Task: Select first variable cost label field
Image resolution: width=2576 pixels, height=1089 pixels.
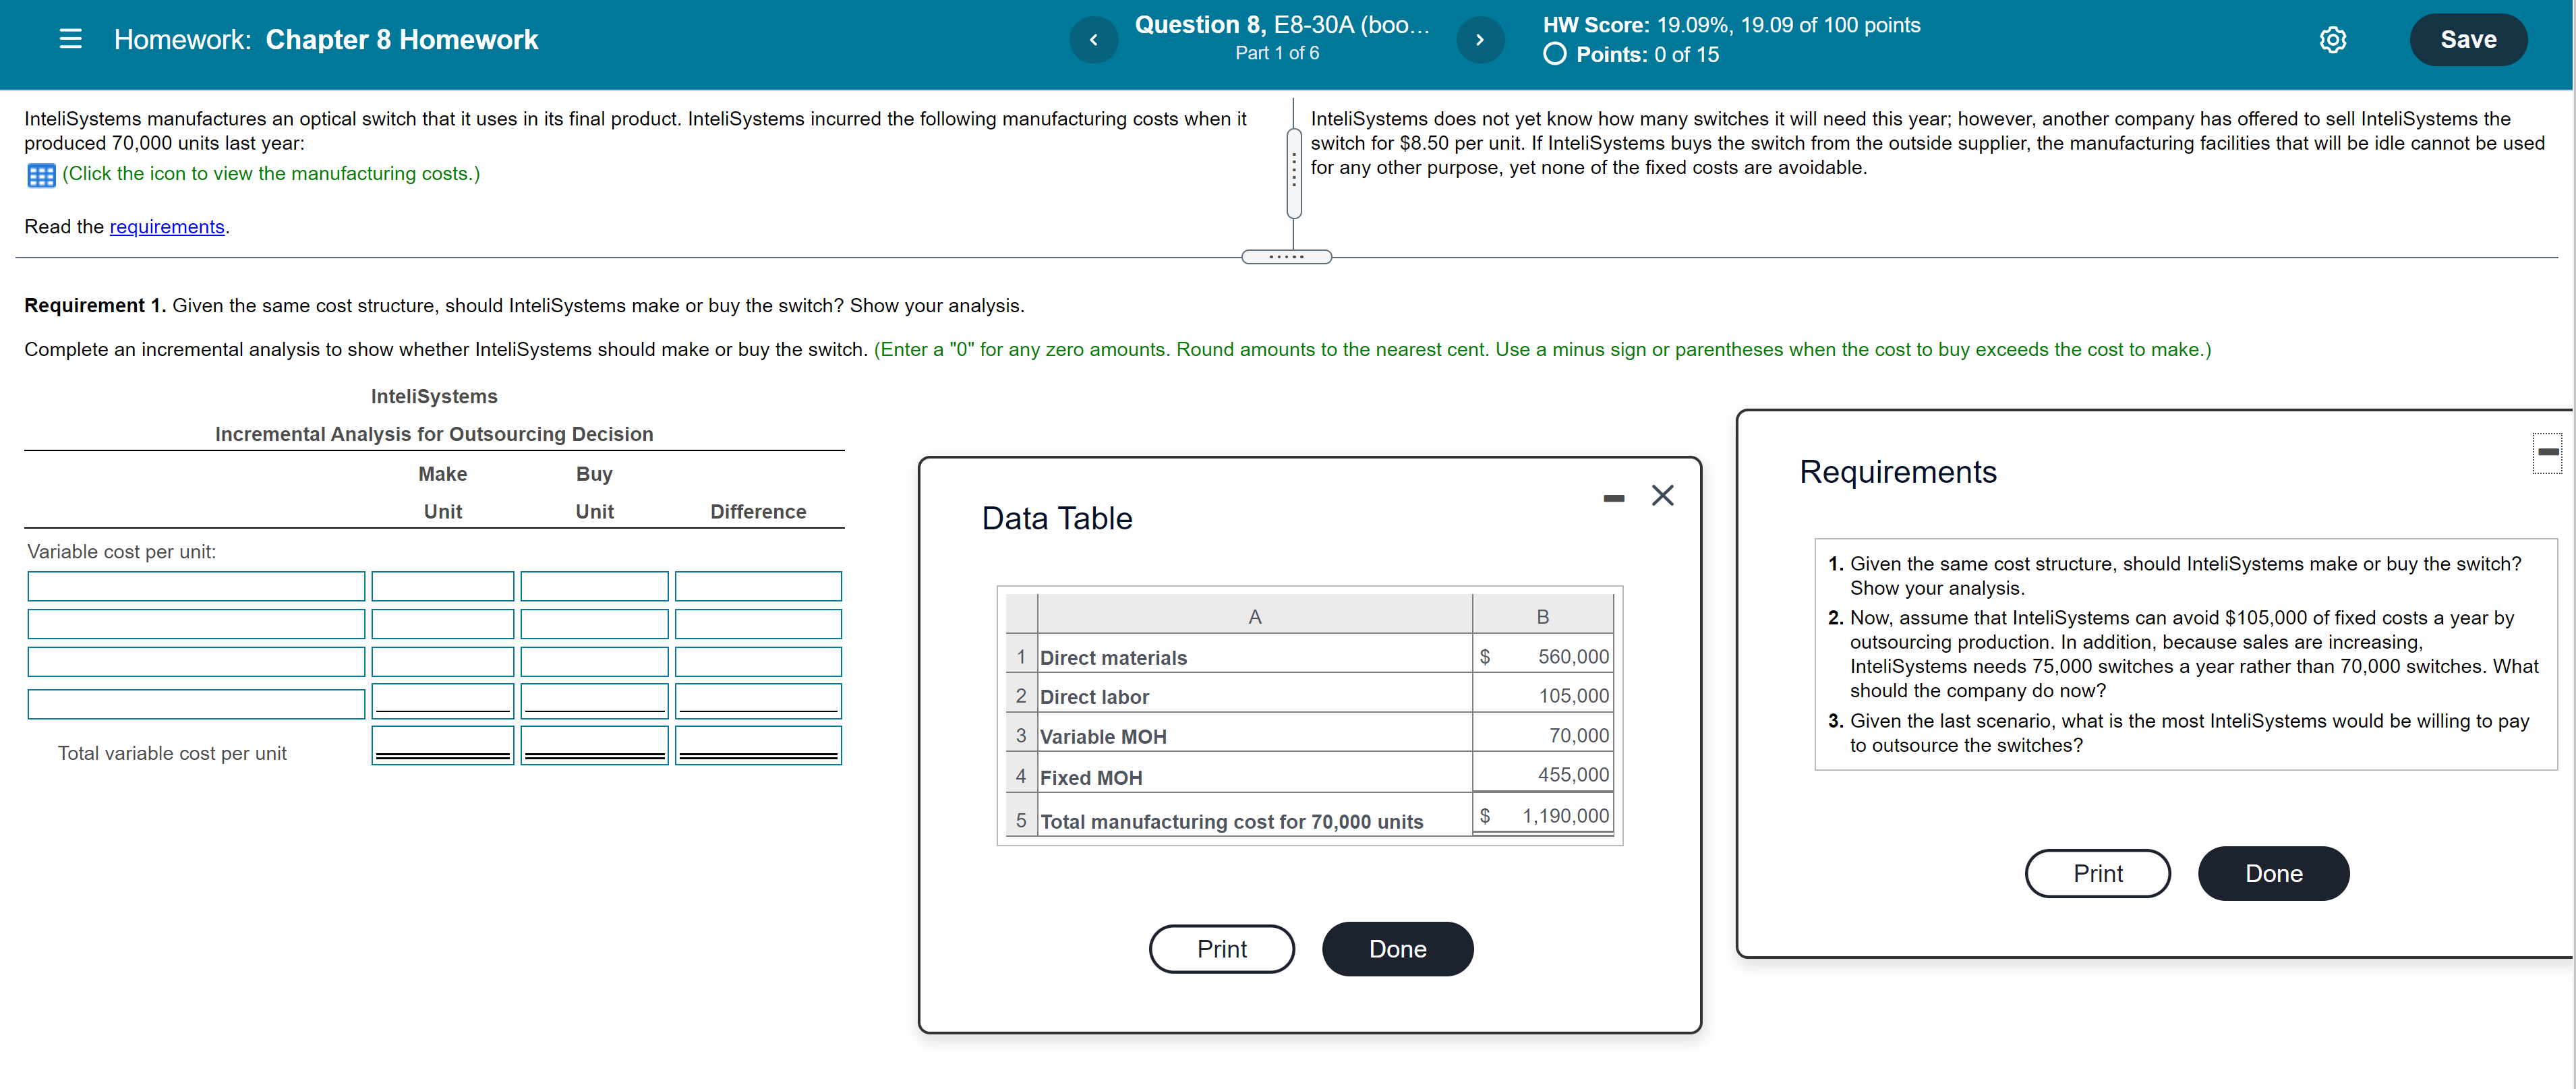Action: 196,586
